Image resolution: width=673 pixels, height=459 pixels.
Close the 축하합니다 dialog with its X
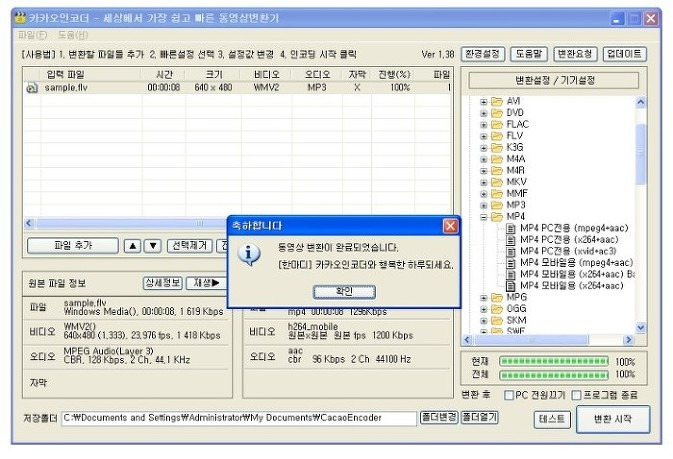[450, 226]
